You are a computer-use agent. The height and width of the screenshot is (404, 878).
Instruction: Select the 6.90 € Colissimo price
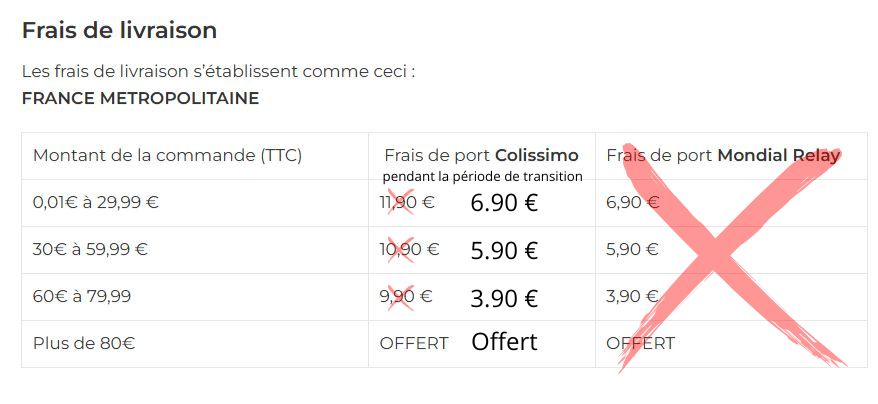coord(504,203)
